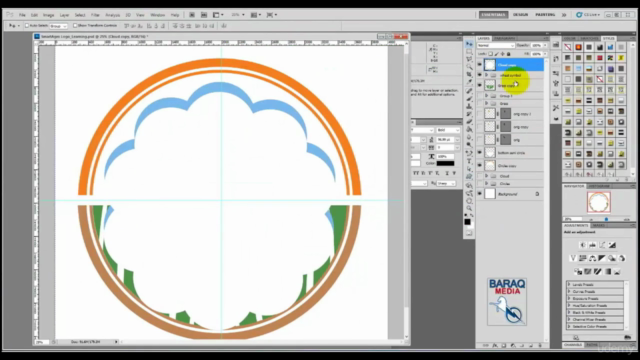Switch to the Swatches tab
This screenshot has width=640, height=360.
click(x=589, y=38)
